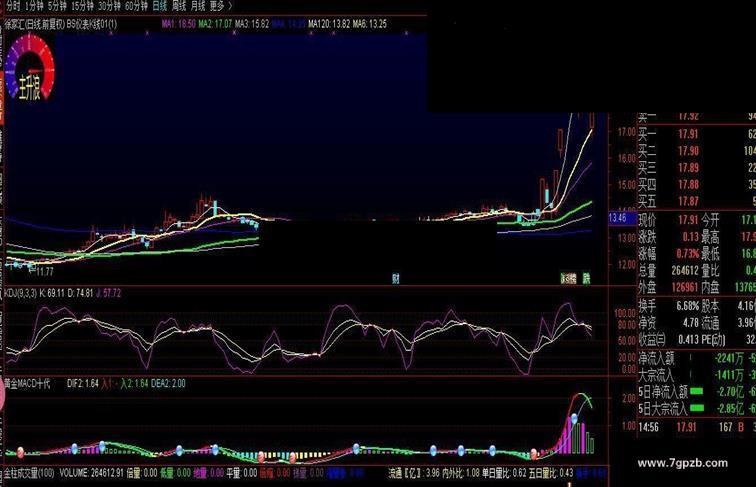
Task: Click the 总量 264612 field
Action: [668, 270]
